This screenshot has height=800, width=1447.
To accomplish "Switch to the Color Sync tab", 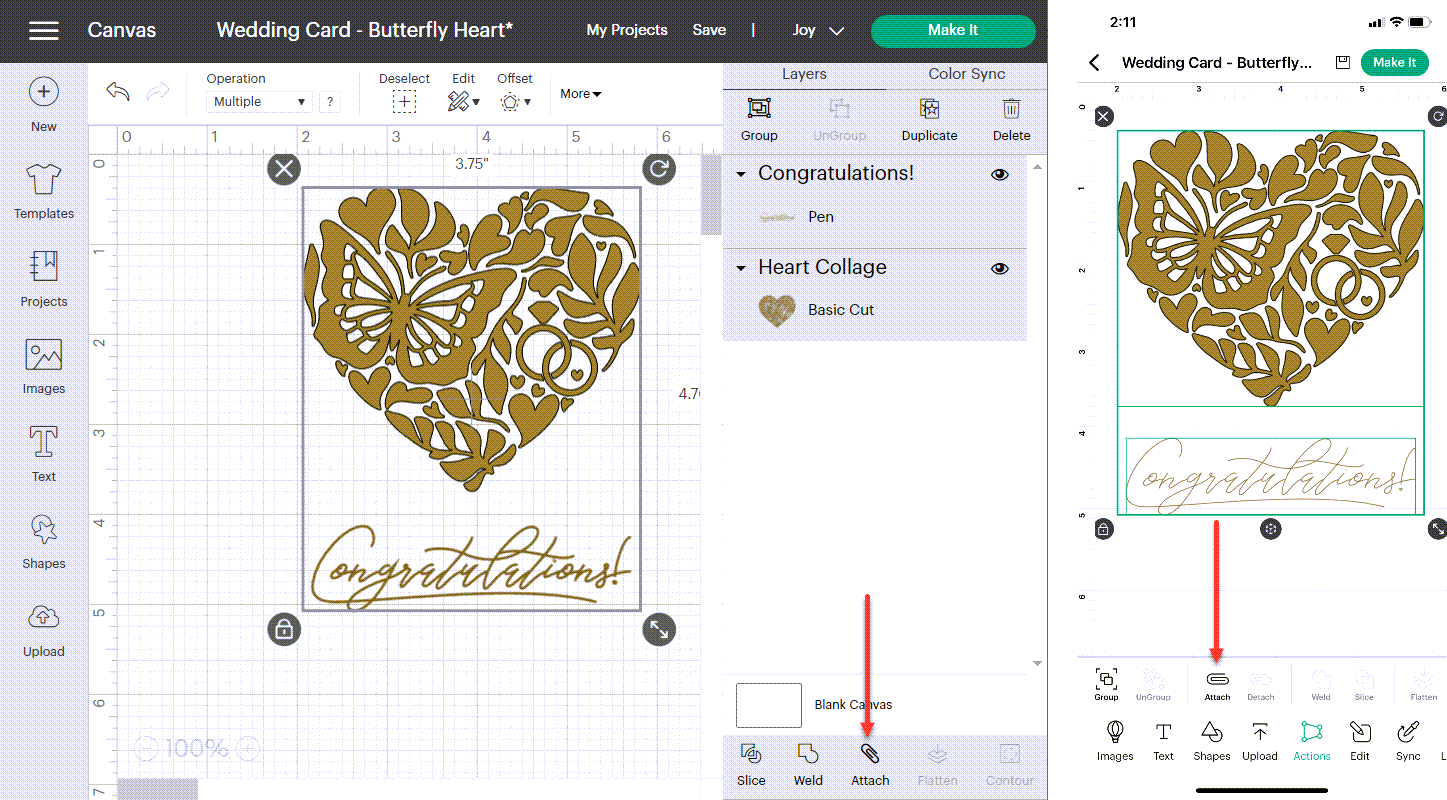I will [x=965, y=73].
